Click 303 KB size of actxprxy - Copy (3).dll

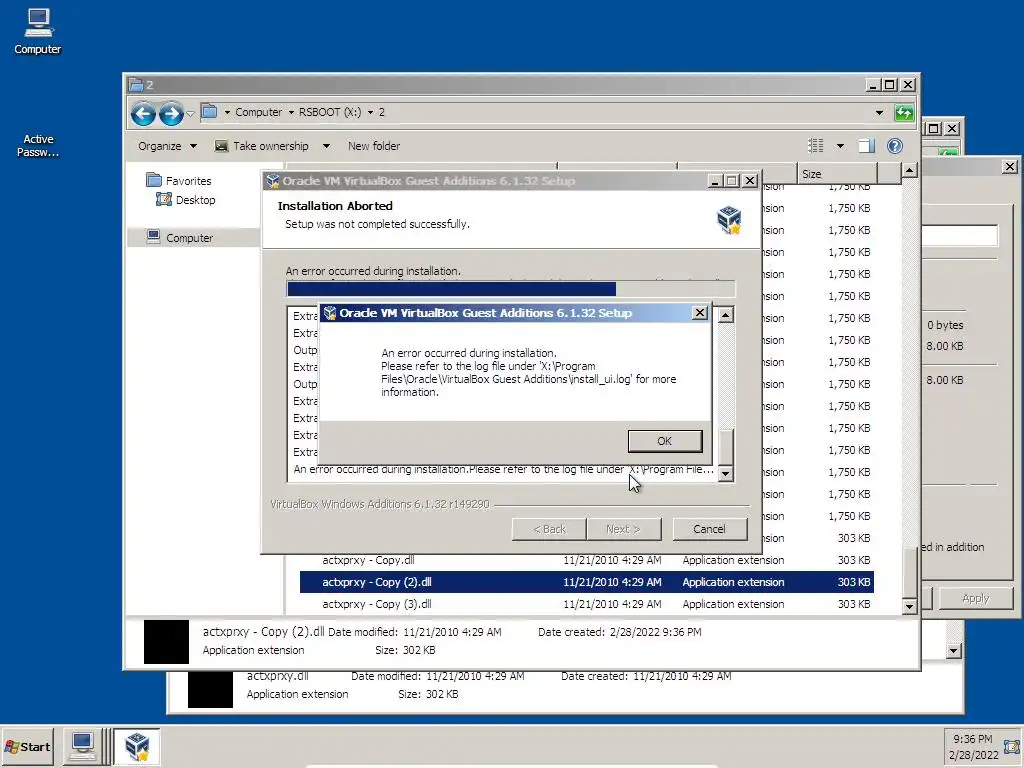coord(854,604)
